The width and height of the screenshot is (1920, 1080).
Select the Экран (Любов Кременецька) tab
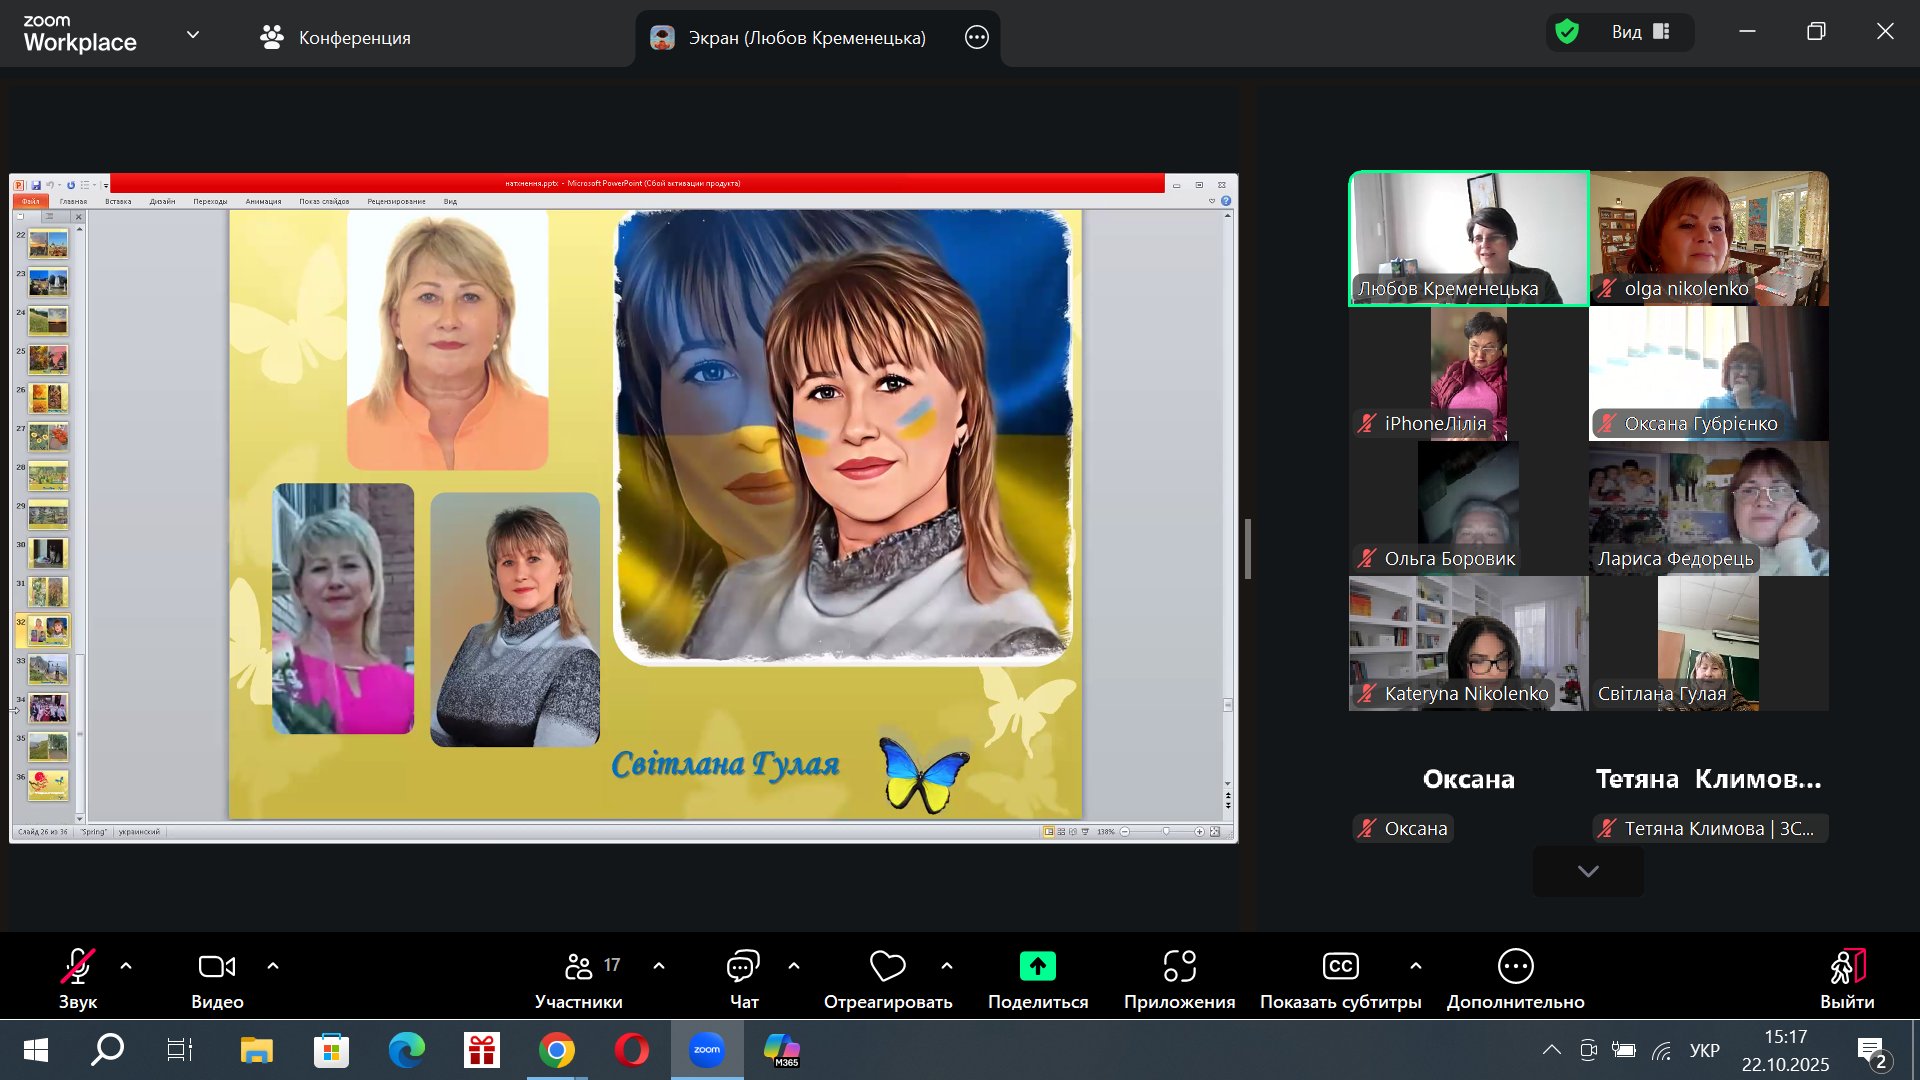(x=790, y=38)
